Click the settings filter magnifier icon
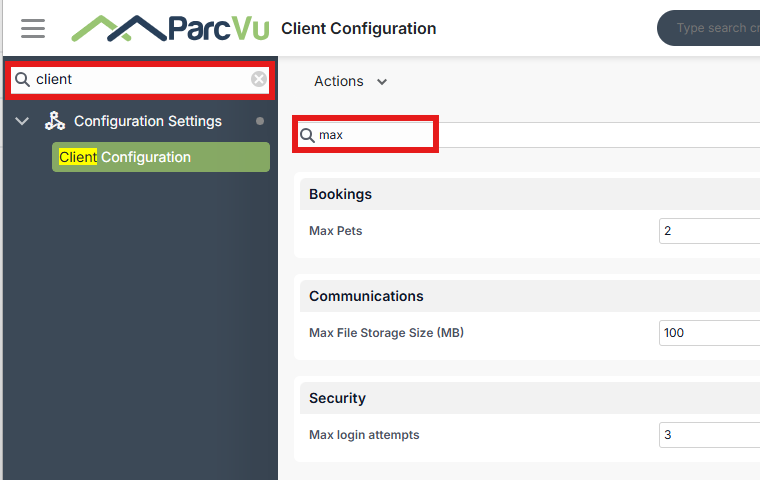 pyautogui.click(x=307, y=135)
